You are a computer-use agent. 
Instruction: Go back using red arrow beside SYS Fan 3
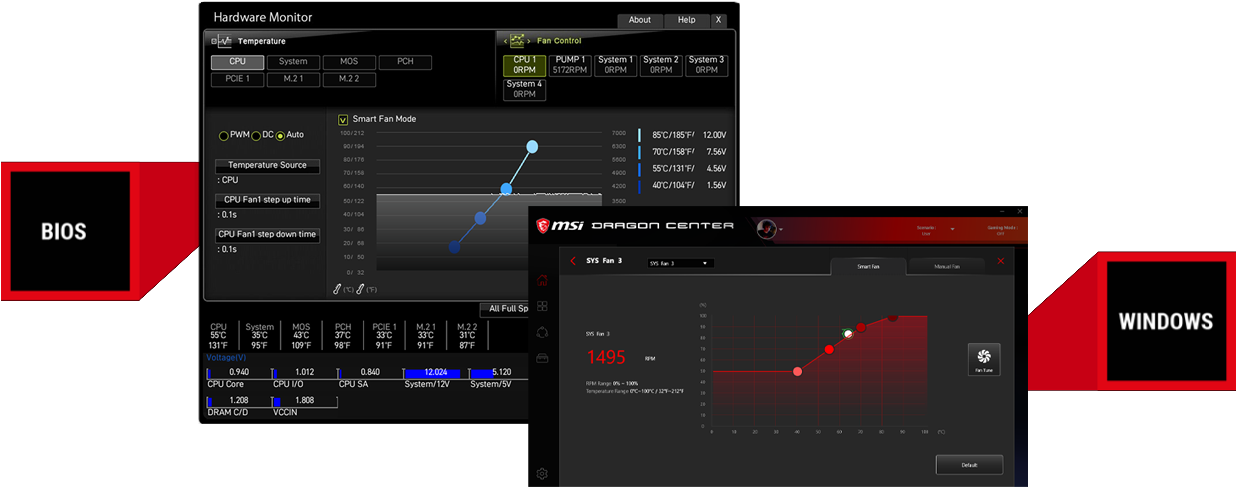573,261
